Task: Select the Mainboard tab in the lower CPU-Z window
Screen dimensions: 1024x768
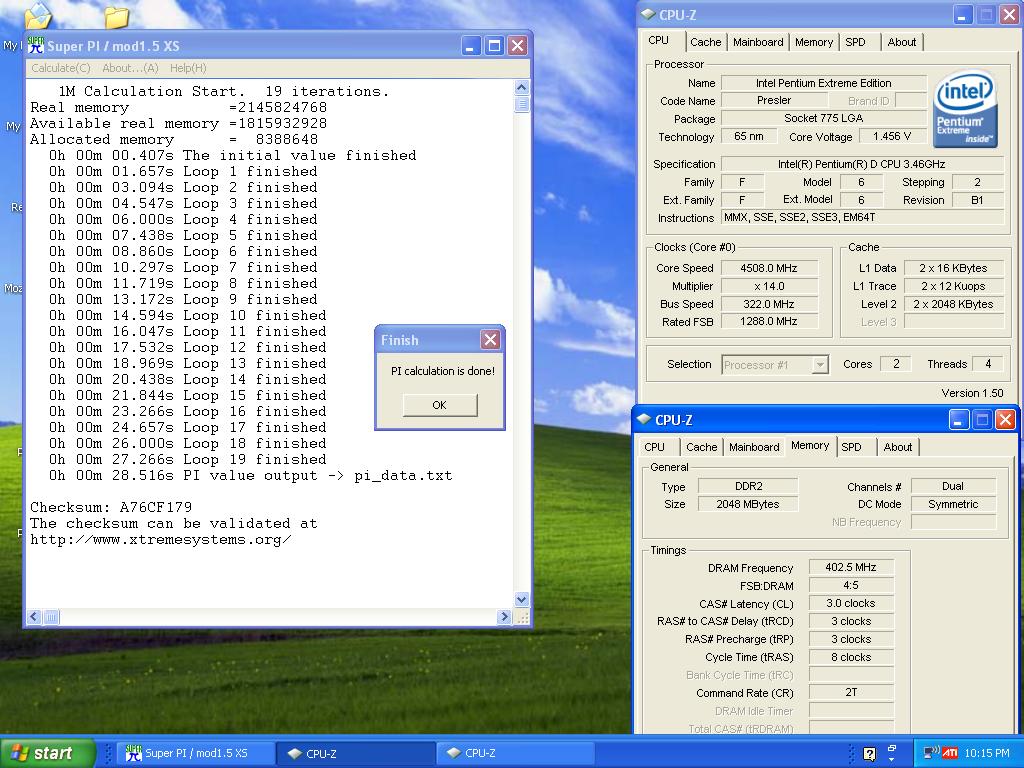Action: (754, 447)
